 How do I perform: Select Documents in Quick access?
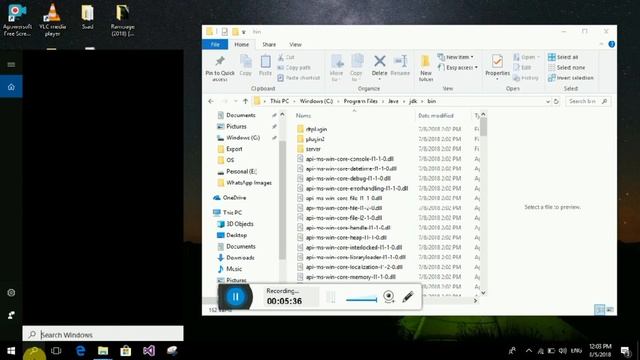[x=241, y=115]
